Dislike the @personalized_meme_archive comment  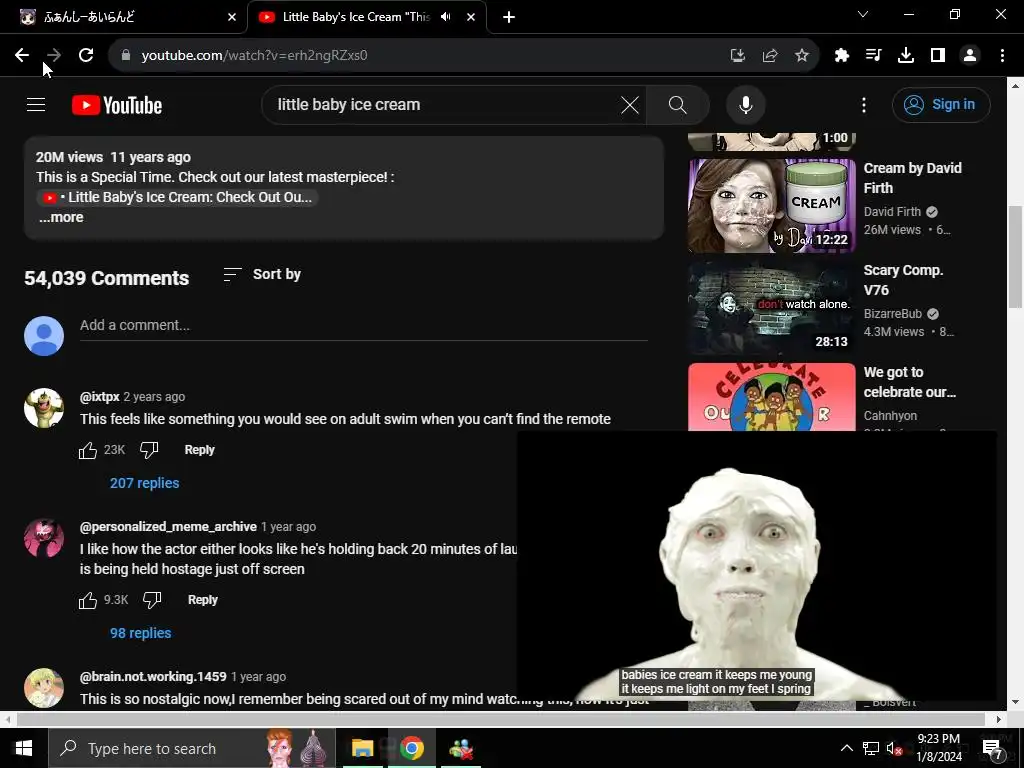point(152,600)
